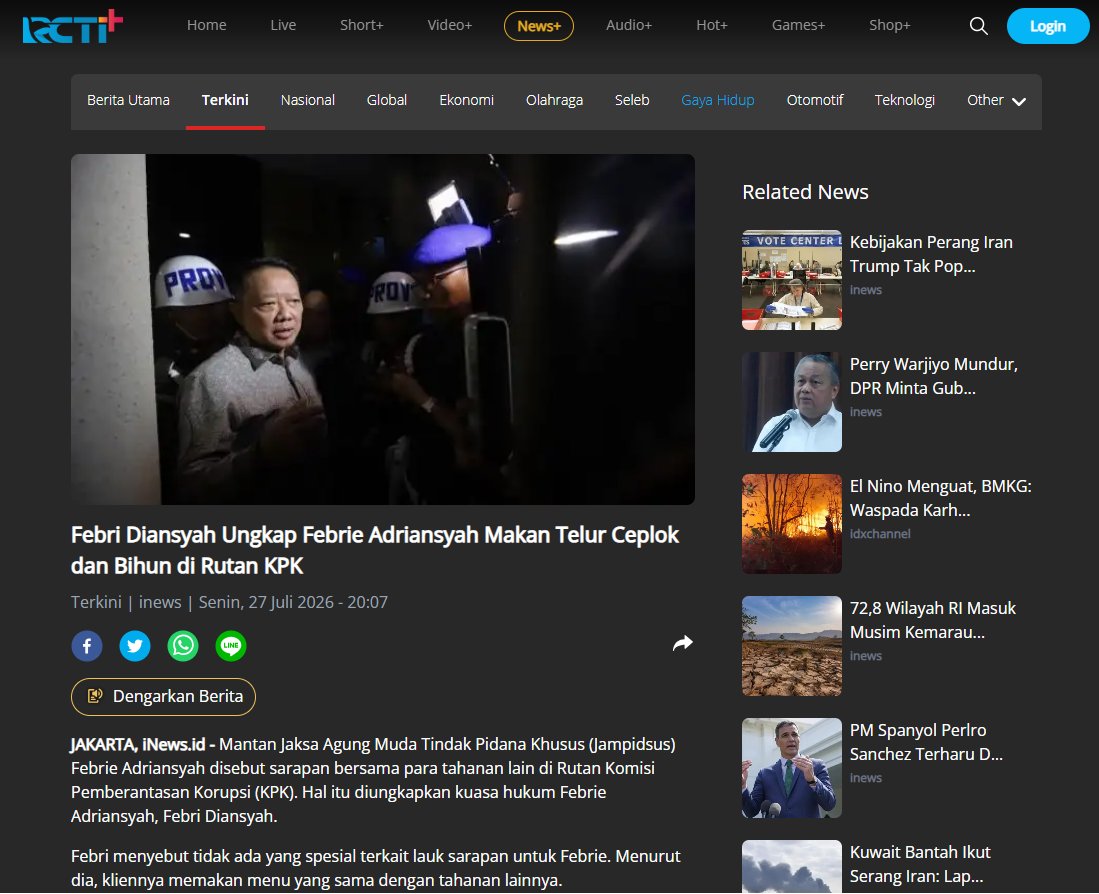Viewport: 1099px width, 894px height.
Task: Switch to Global tab
Action: 387,100
